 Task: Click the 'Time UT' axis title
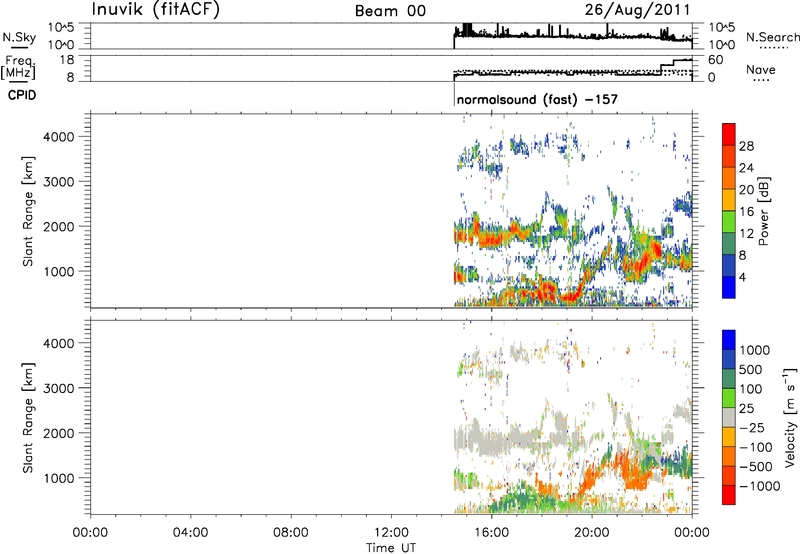coord(391,548)
